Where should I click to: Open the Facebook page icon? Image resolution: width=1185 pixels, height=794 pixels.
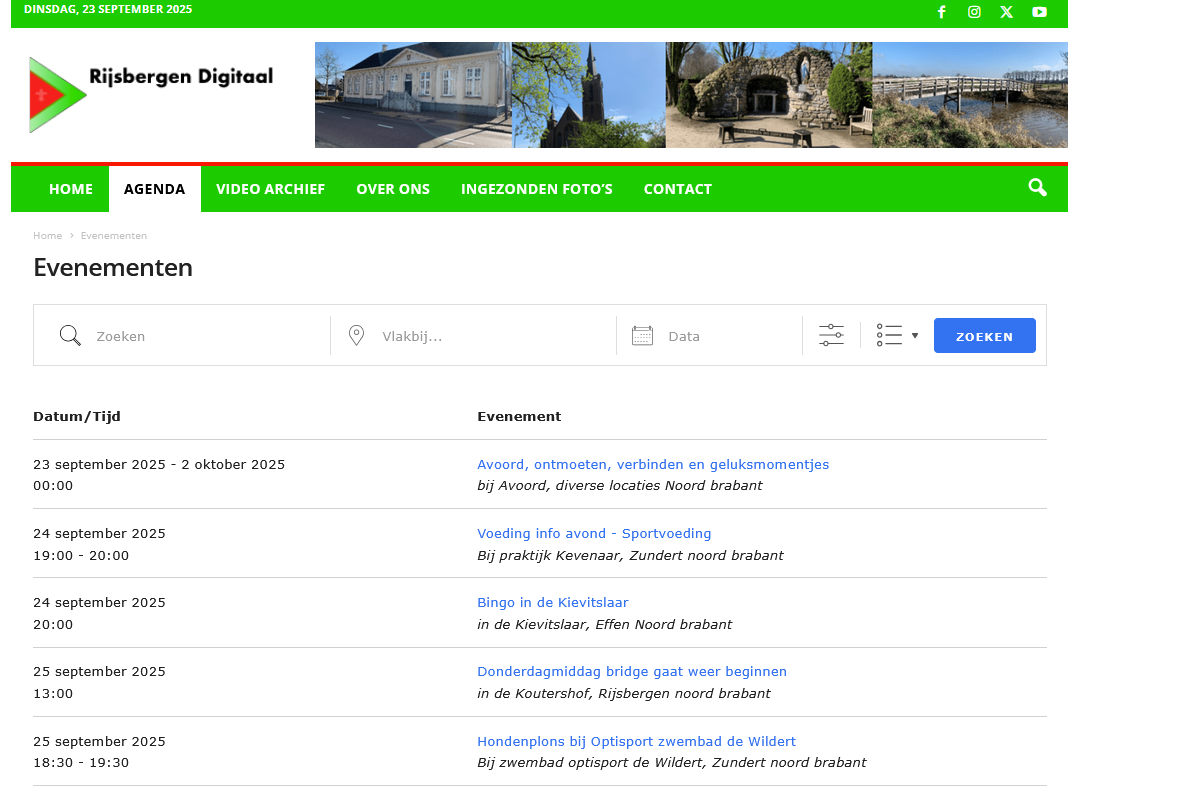point(941,12)
